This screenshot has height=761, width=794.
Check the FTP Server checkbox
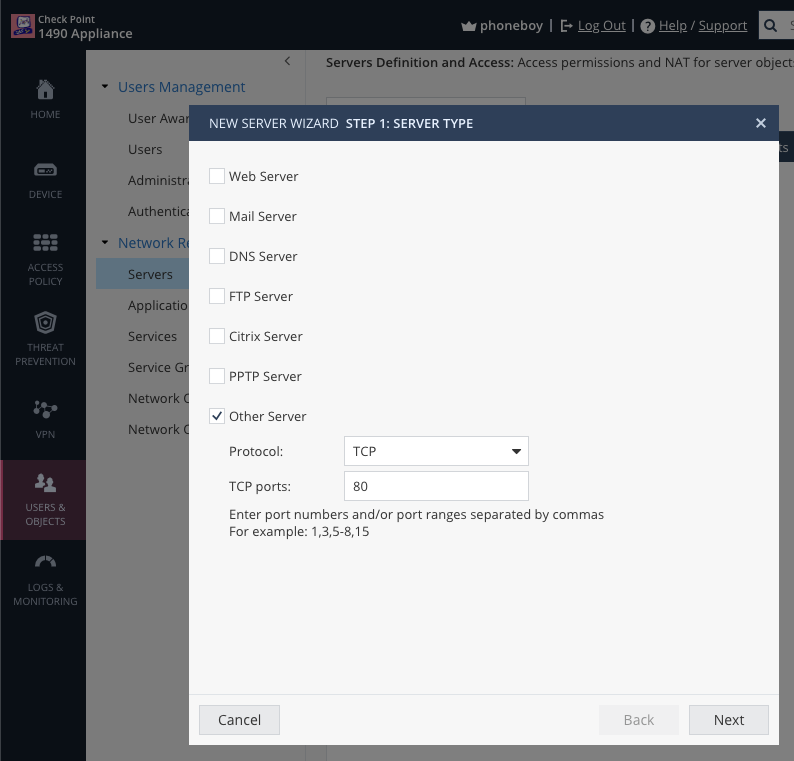[217, 296]
